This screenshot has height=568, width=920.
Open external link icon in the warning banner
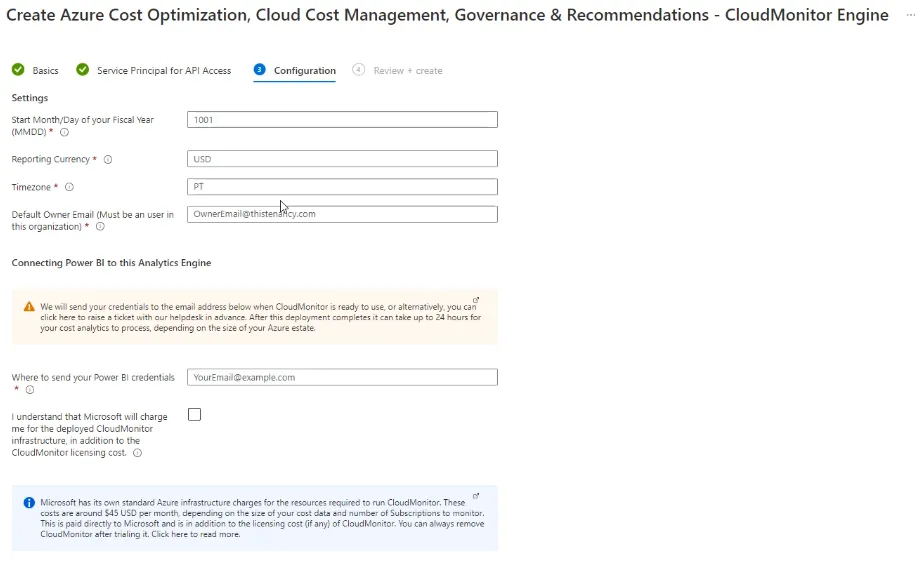point(476,300)
